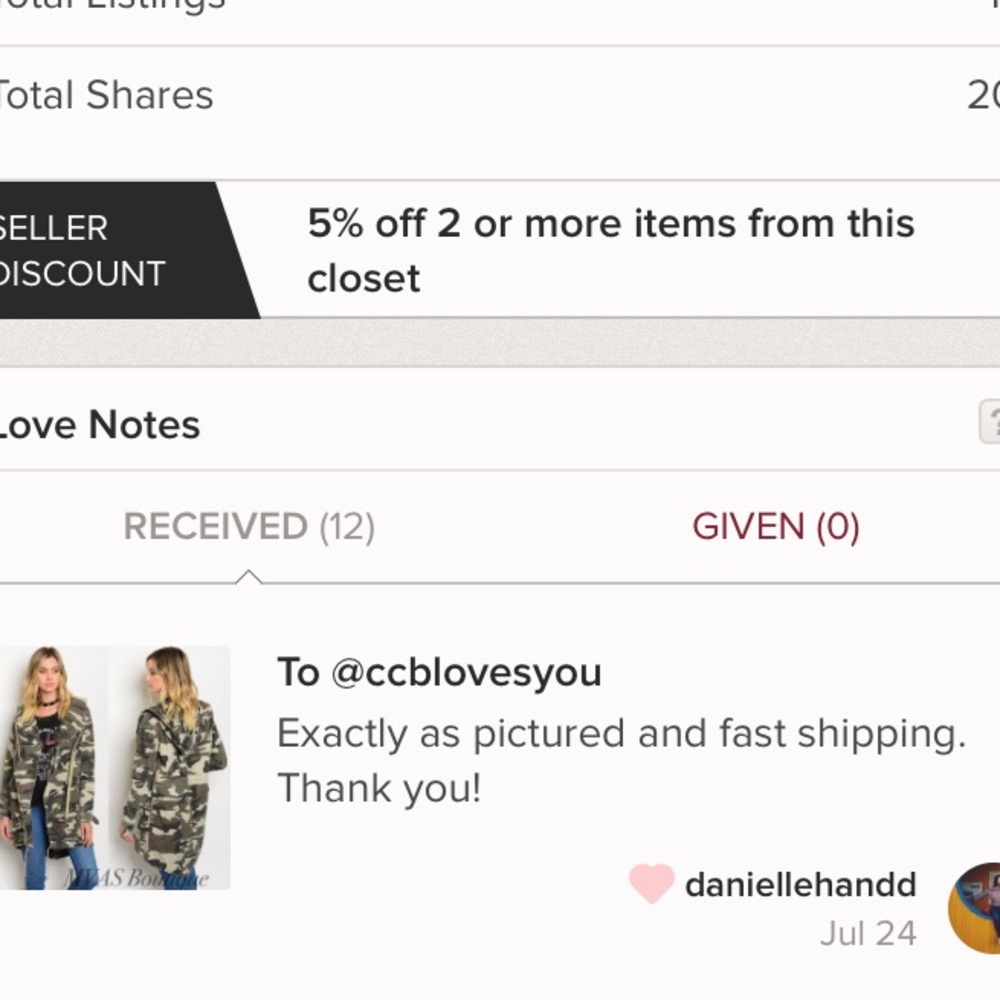
Task: Visit the daniellehandd username link
Action: tap(800, 885)
